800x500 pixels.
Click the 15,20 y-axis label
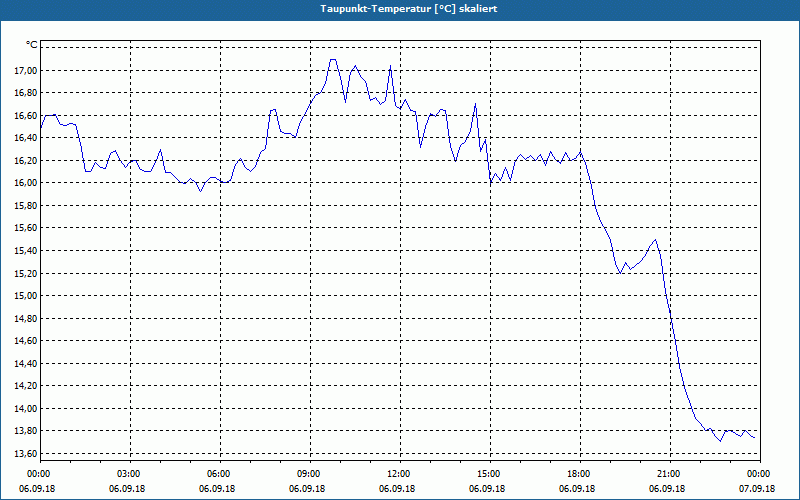pyautogui.click(x=25, y=273)
